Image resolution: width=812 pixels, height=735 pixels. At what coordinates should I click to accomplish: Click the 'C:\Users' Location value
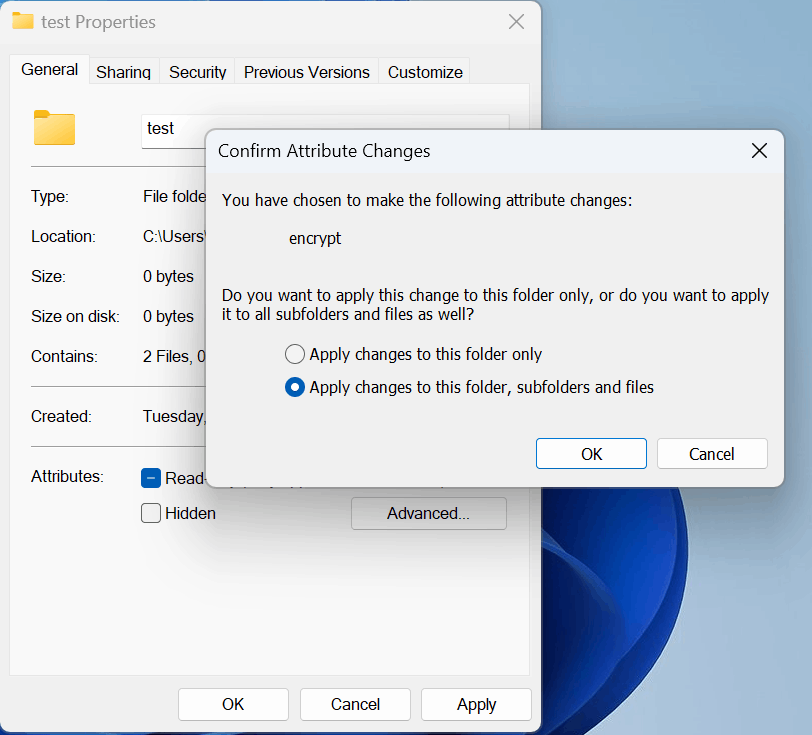tap(175, 236)
